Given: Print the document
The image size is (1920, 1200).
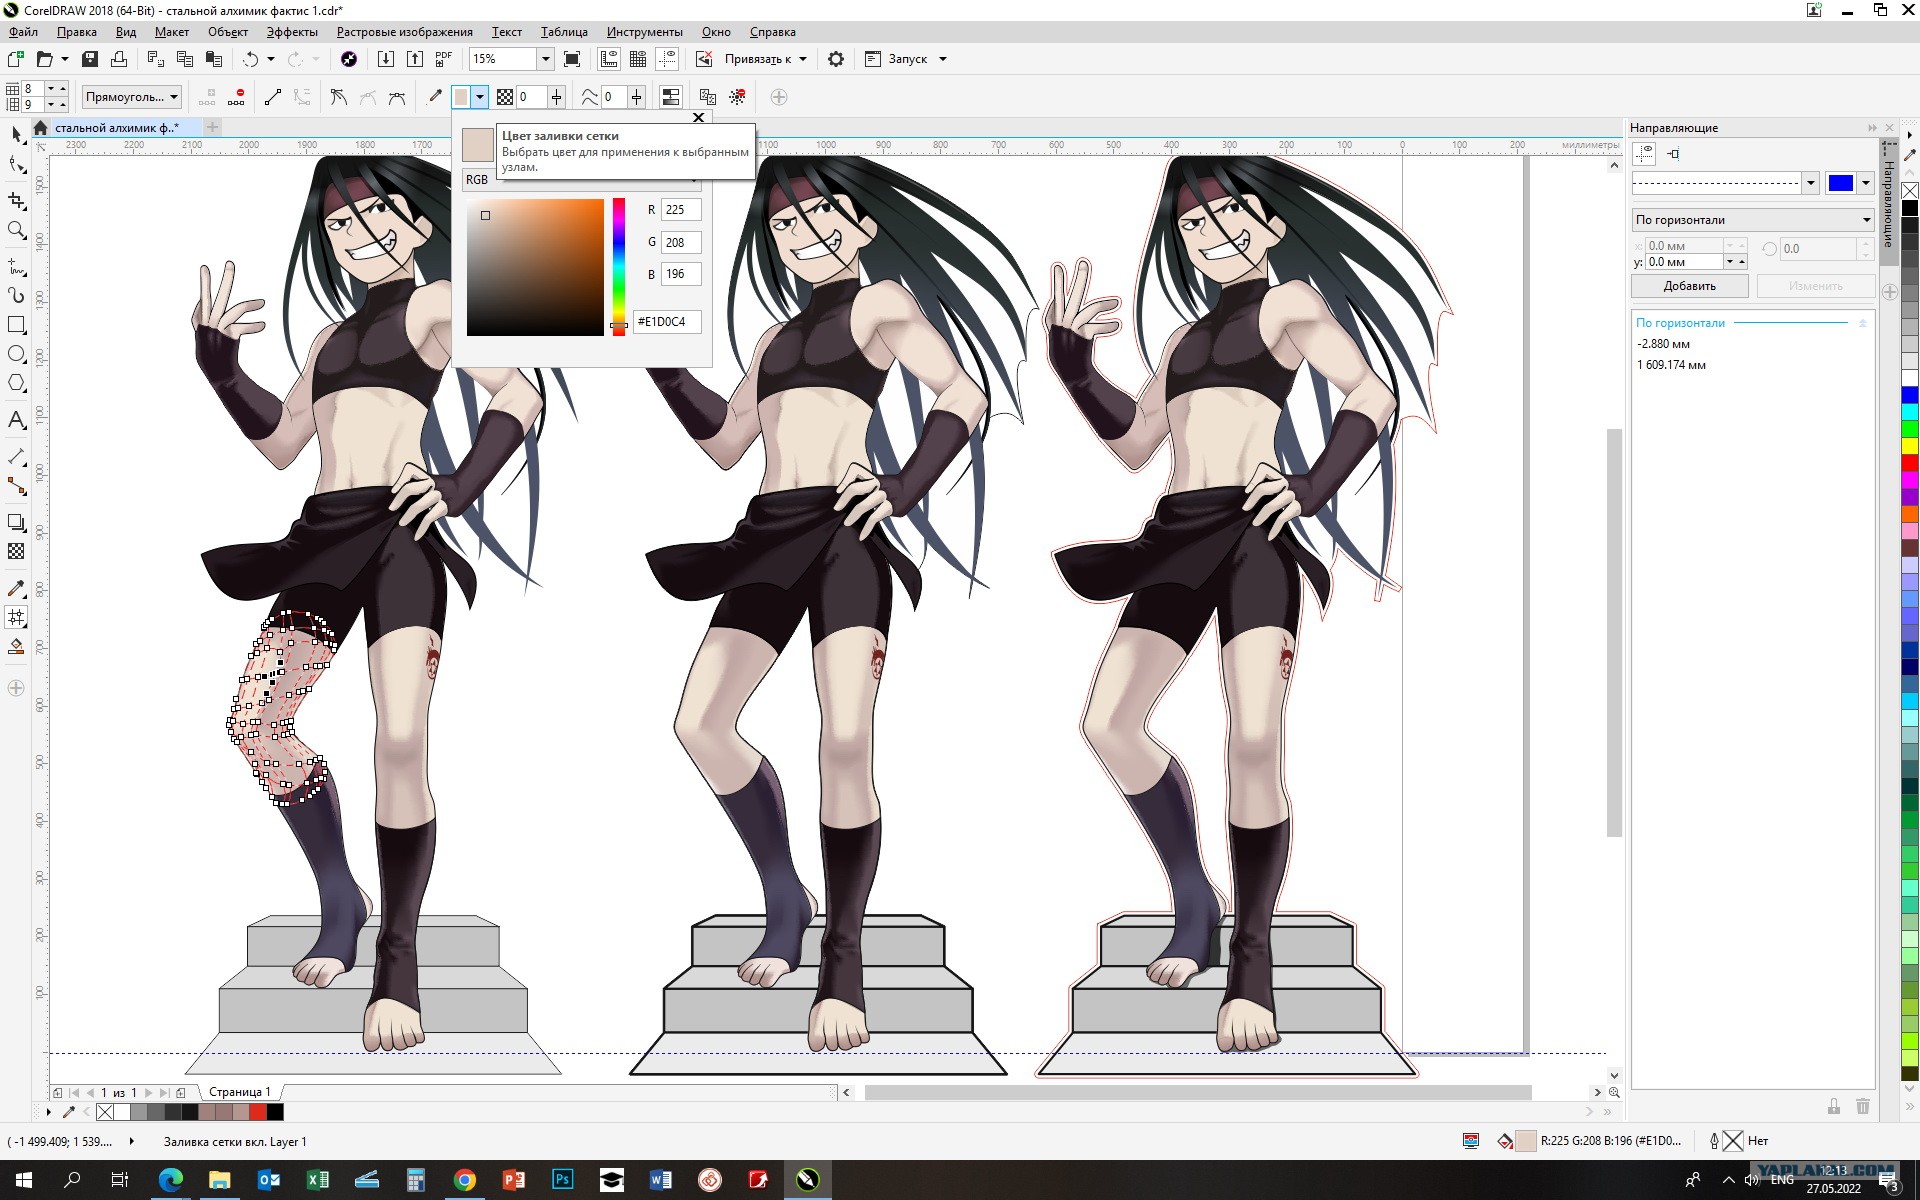Looking at the screenshot, I should (x=119, y=59).
